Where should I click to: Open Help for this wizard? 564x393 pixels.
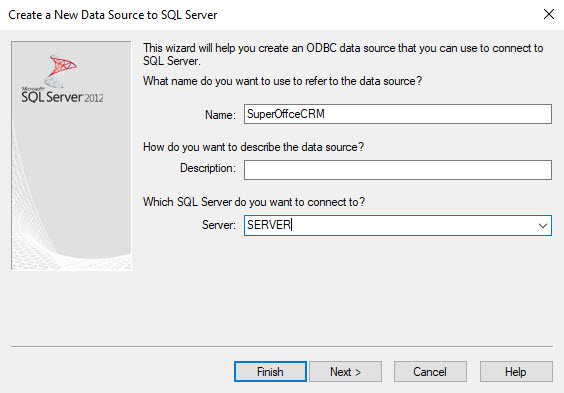tap(516, 371)
